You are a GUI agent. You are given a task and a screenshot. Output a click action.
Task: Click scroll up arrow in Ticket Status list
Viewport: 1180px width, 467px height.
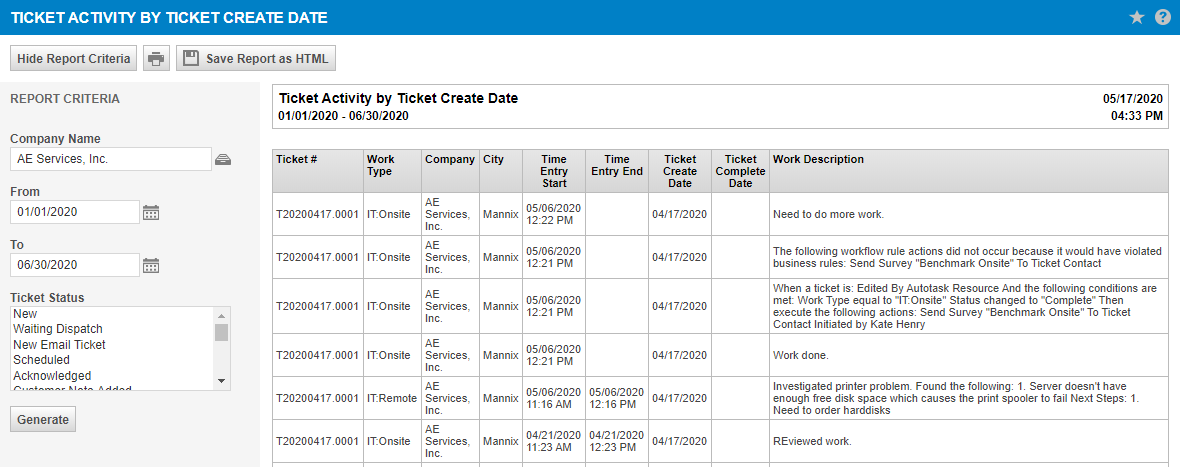point(222,314)
